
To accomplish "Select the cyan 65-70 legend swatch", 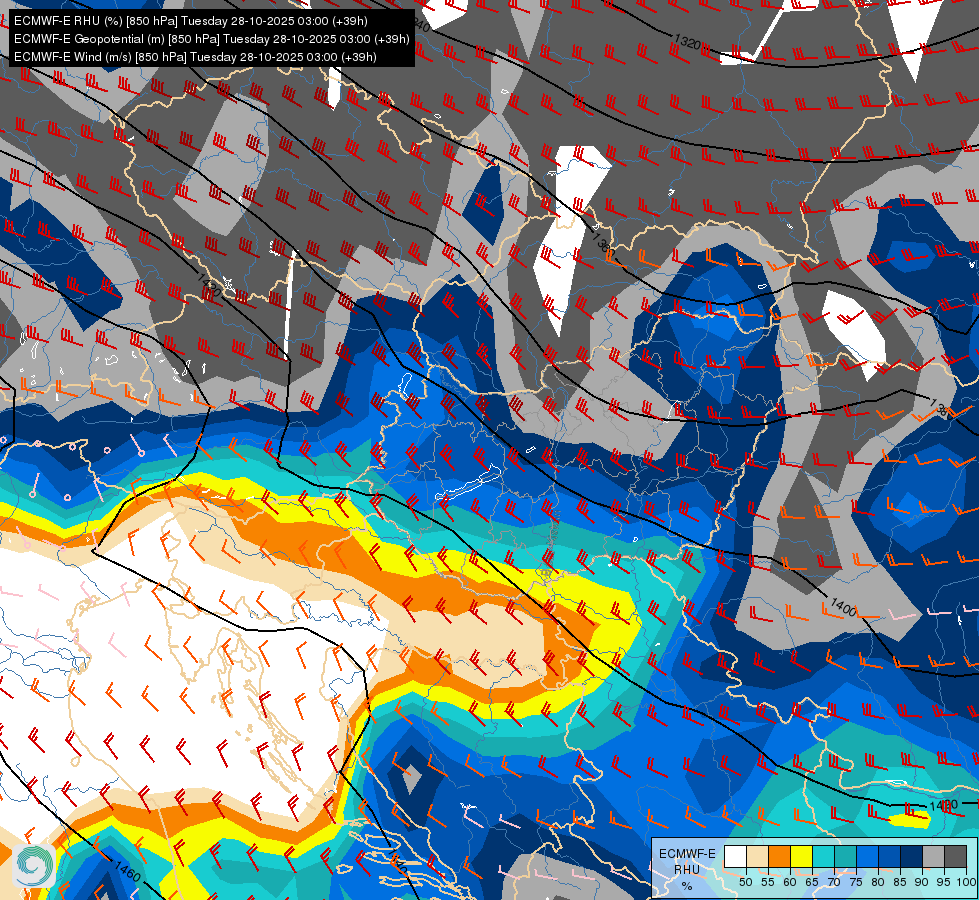I will pyautogui.click(x=824, y=856).
